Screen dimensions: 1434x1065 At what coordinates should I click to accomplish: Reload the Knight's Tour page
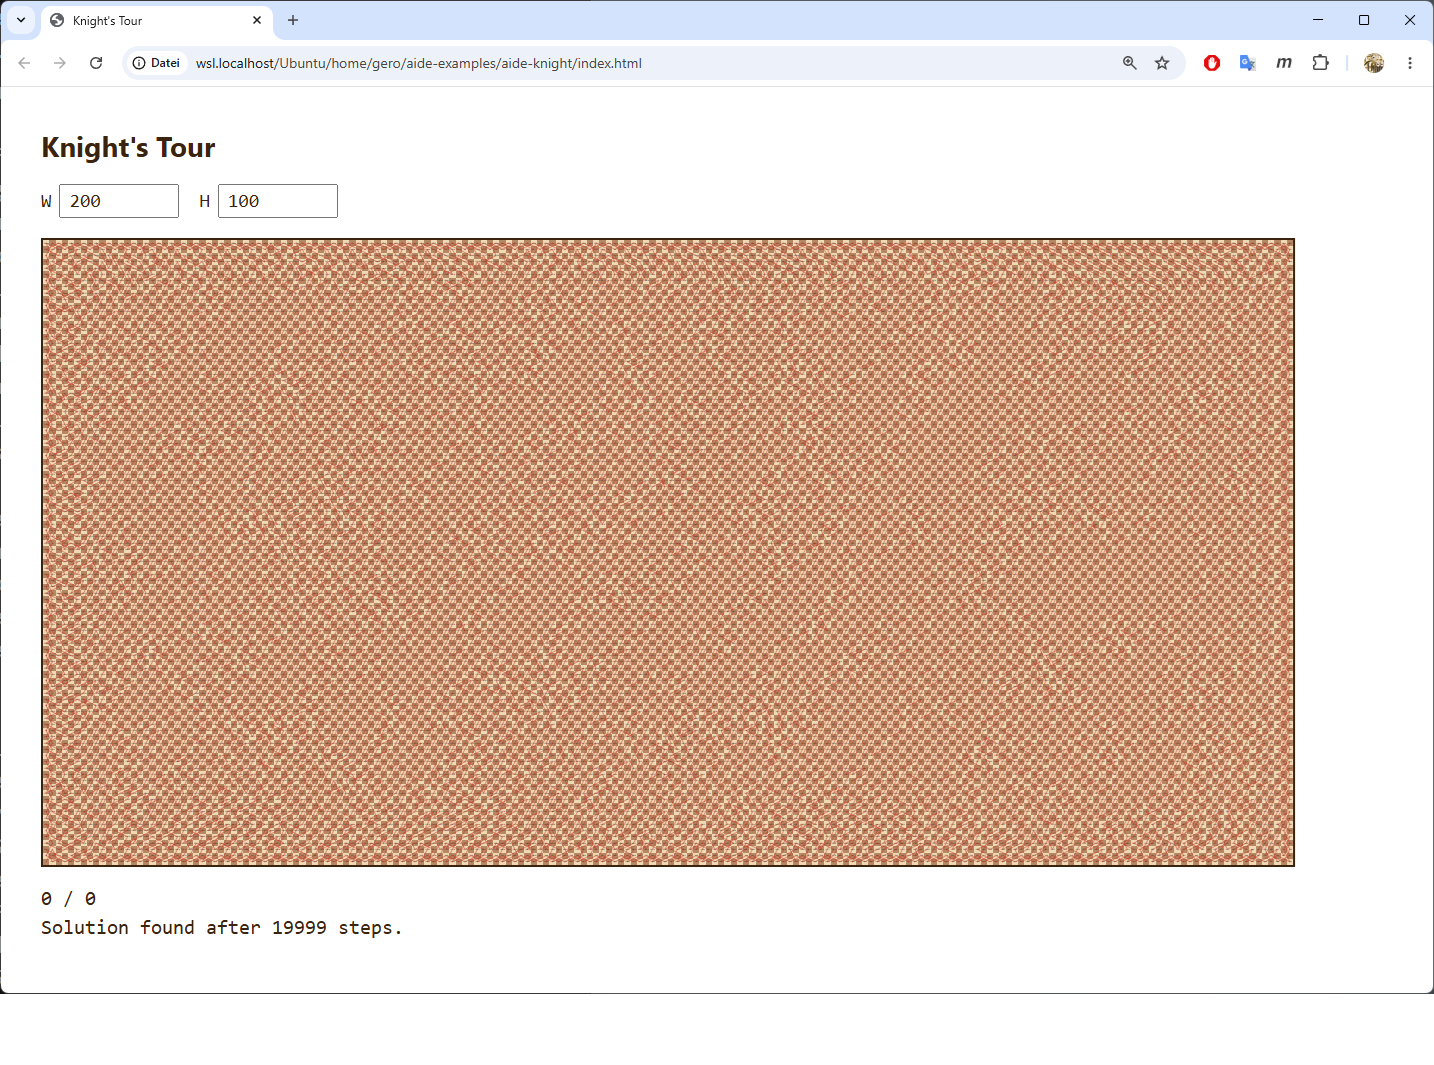[96, 63]
